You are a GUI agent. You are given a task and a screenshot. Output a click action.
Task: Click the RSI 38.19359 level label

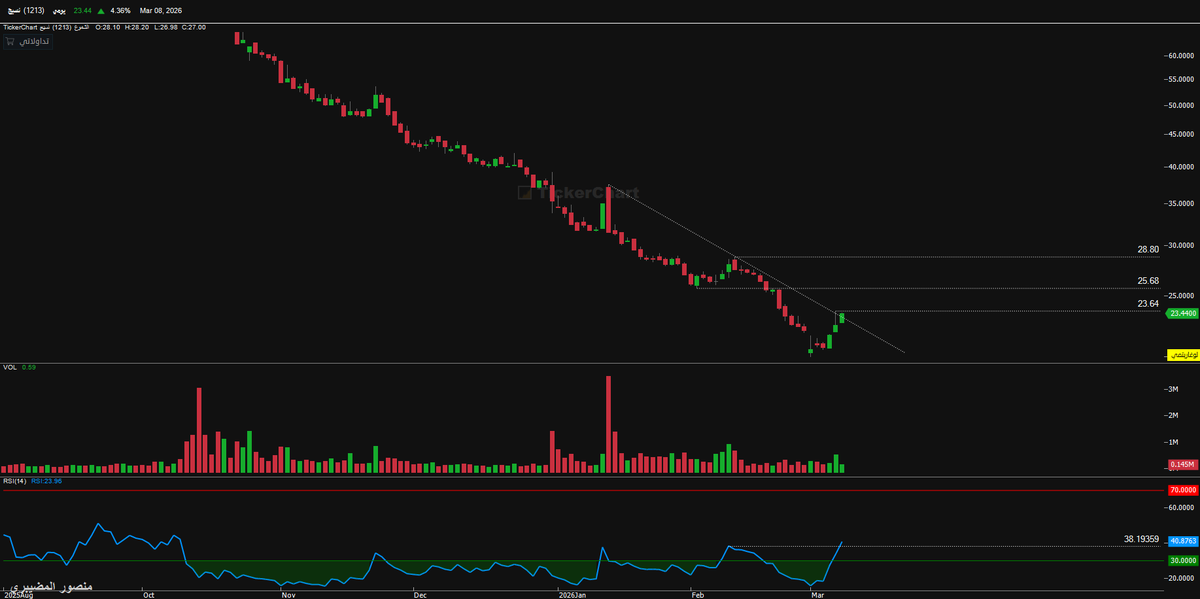tap(1141, 539)
